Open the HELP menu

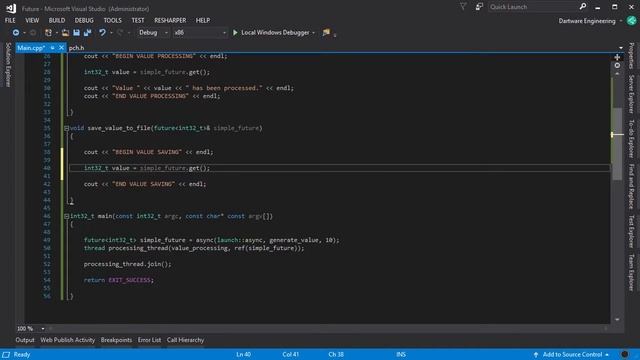pos(203,20)
